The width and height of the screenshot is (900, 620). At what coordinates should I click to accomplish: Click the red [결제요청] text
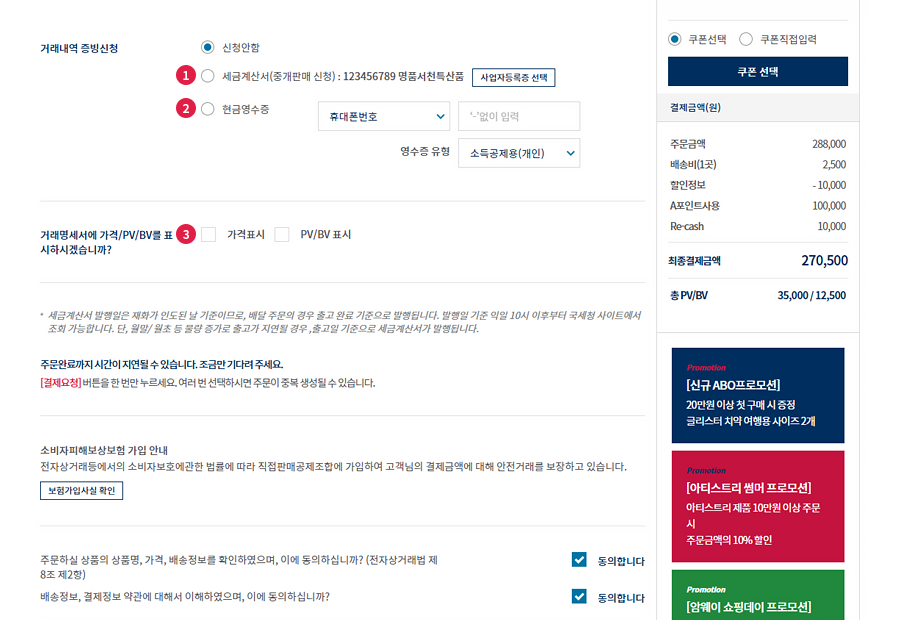point(61,383)
